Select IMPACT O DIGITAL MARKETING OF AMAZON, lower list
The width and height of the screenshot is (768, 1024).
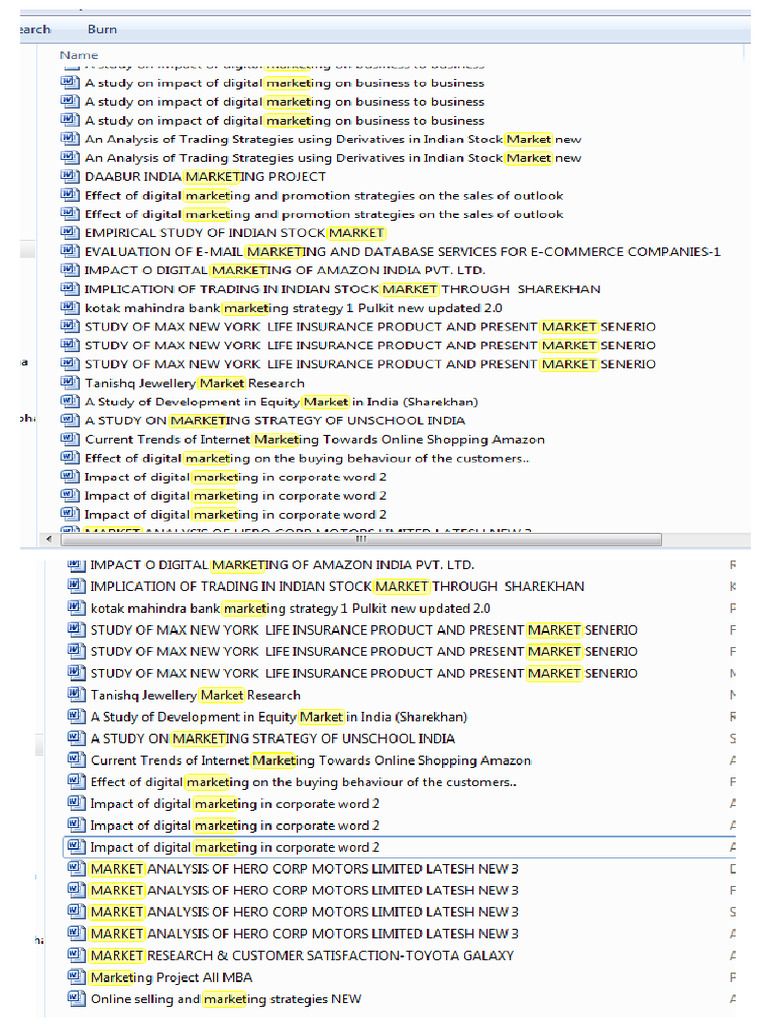[282, 565]
